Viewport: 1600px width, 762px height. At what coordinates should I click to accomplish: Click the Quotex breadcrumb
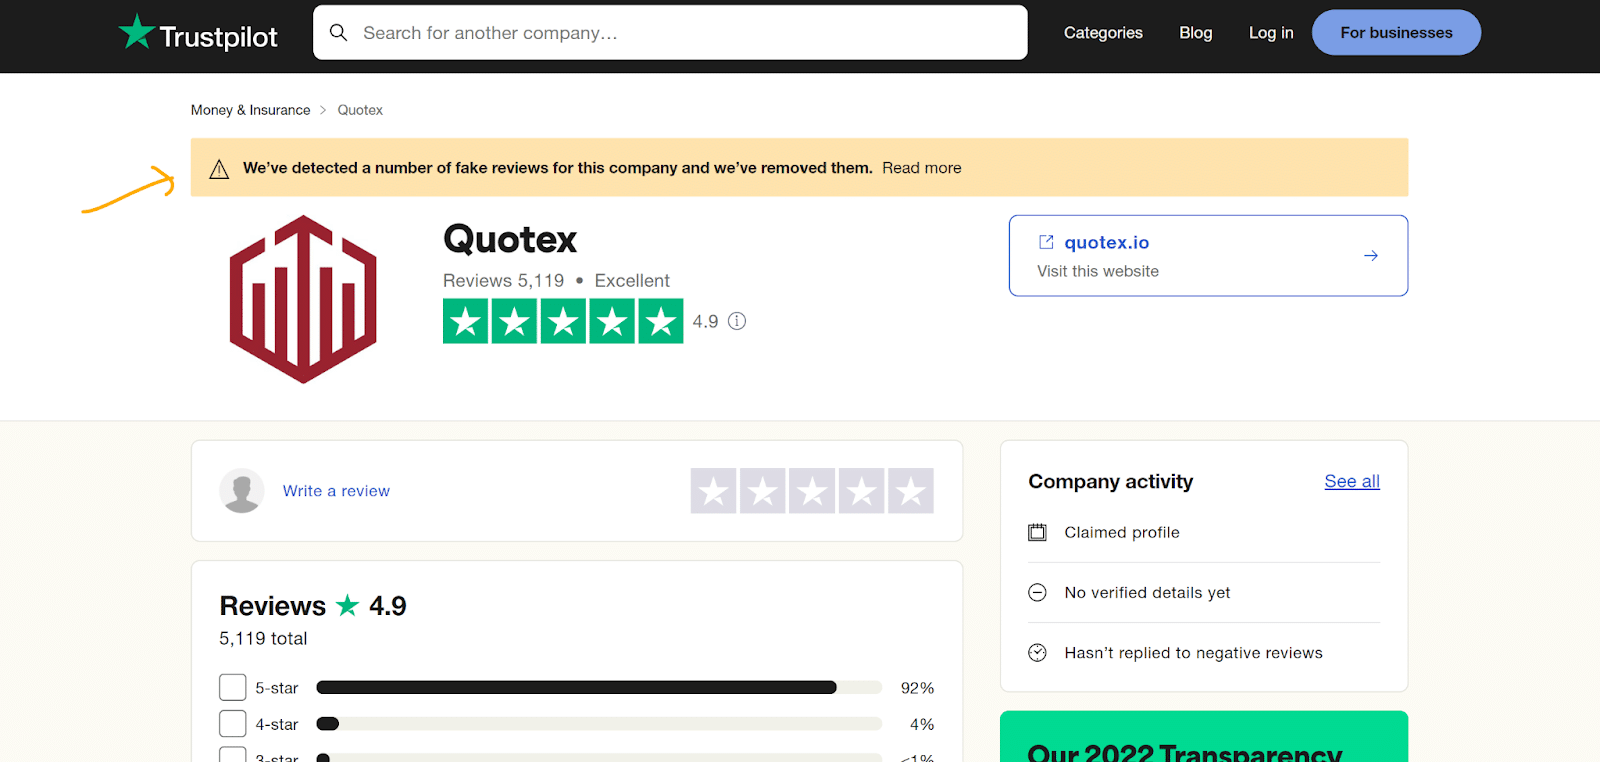[360, 110]
